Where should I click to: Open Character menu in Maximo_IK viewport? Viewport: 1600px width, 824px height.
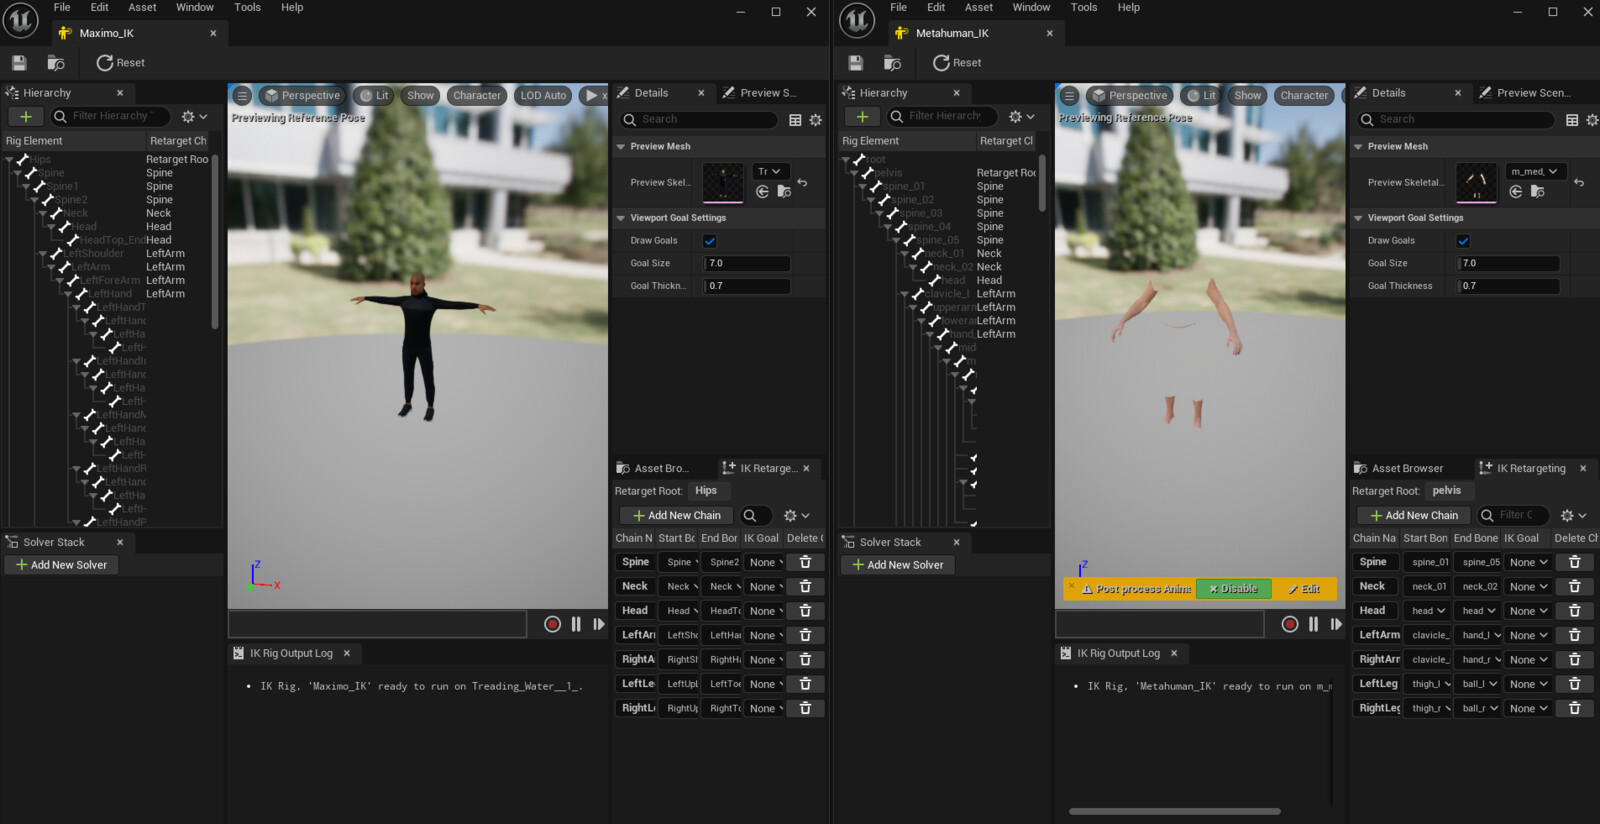point(476,96)
